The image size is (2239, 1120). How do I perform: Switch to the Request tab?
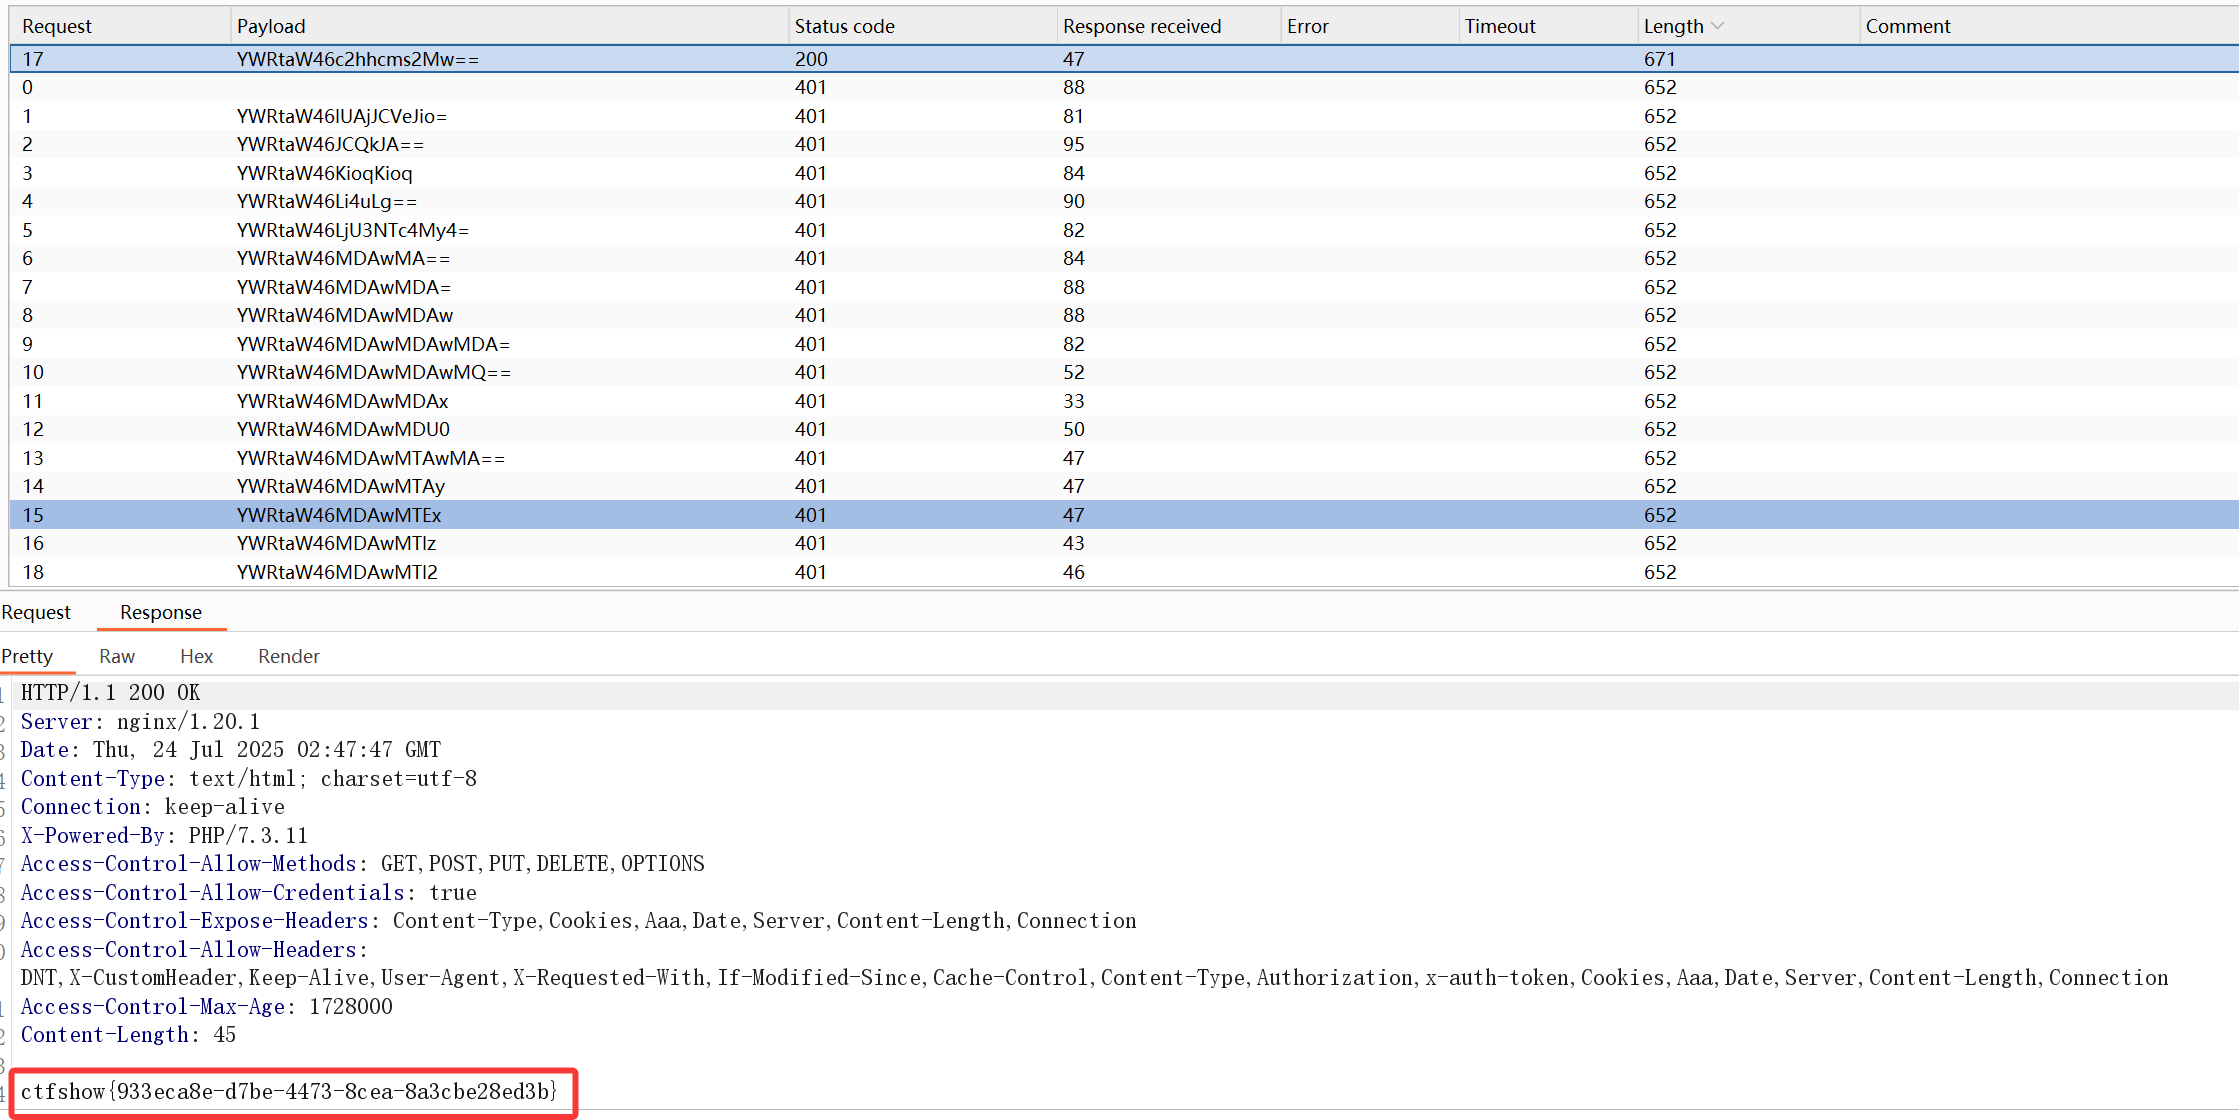(37, 612)
